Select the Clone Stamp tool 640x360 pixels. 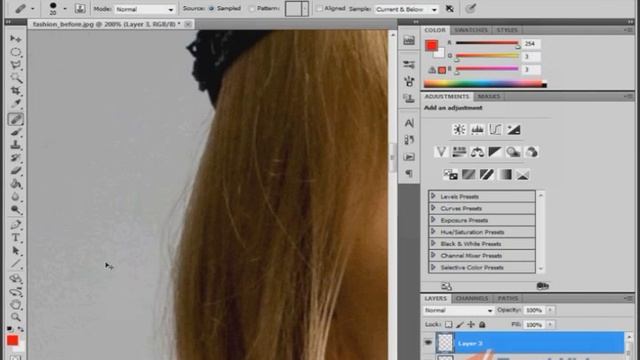coord(16,145)
